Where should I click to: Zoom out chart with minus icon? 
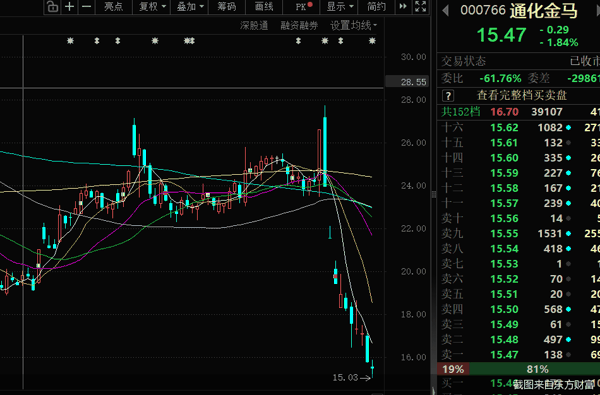pos(87,7)
